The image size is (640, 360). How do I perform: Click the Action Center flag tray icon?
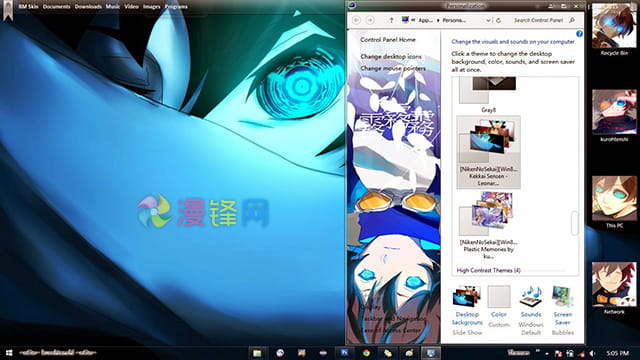tap(558, 353)
